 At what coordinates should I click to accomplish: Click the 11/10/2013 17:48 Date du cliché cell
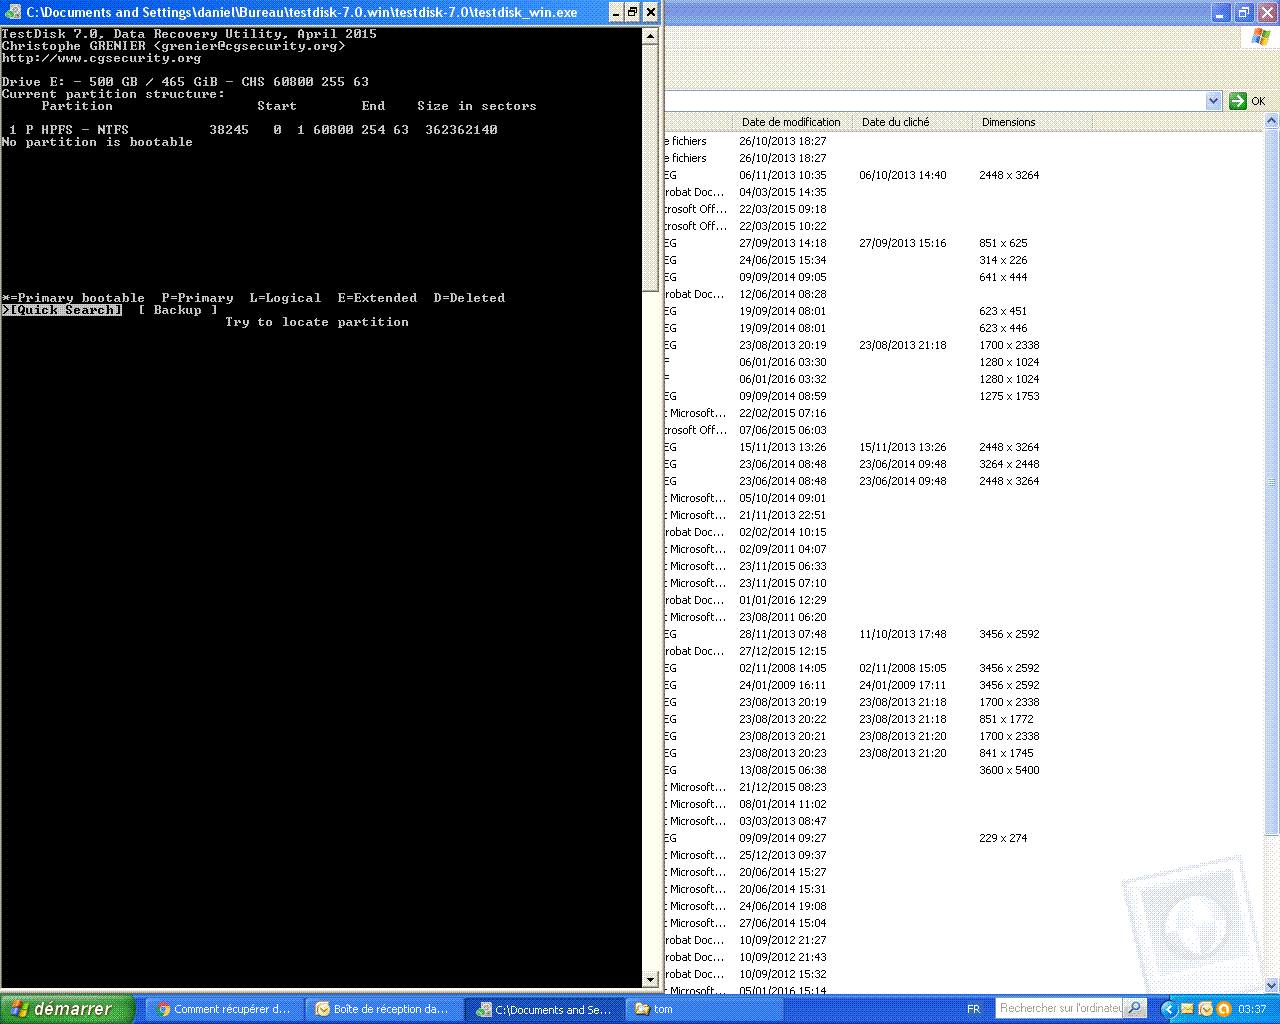(903, 634)
